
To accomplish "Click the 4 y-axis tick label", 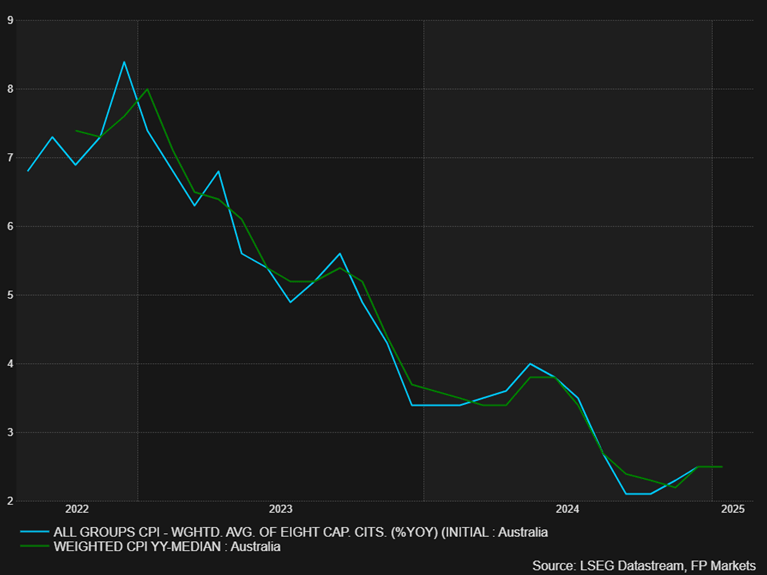I will click(10, 364).
